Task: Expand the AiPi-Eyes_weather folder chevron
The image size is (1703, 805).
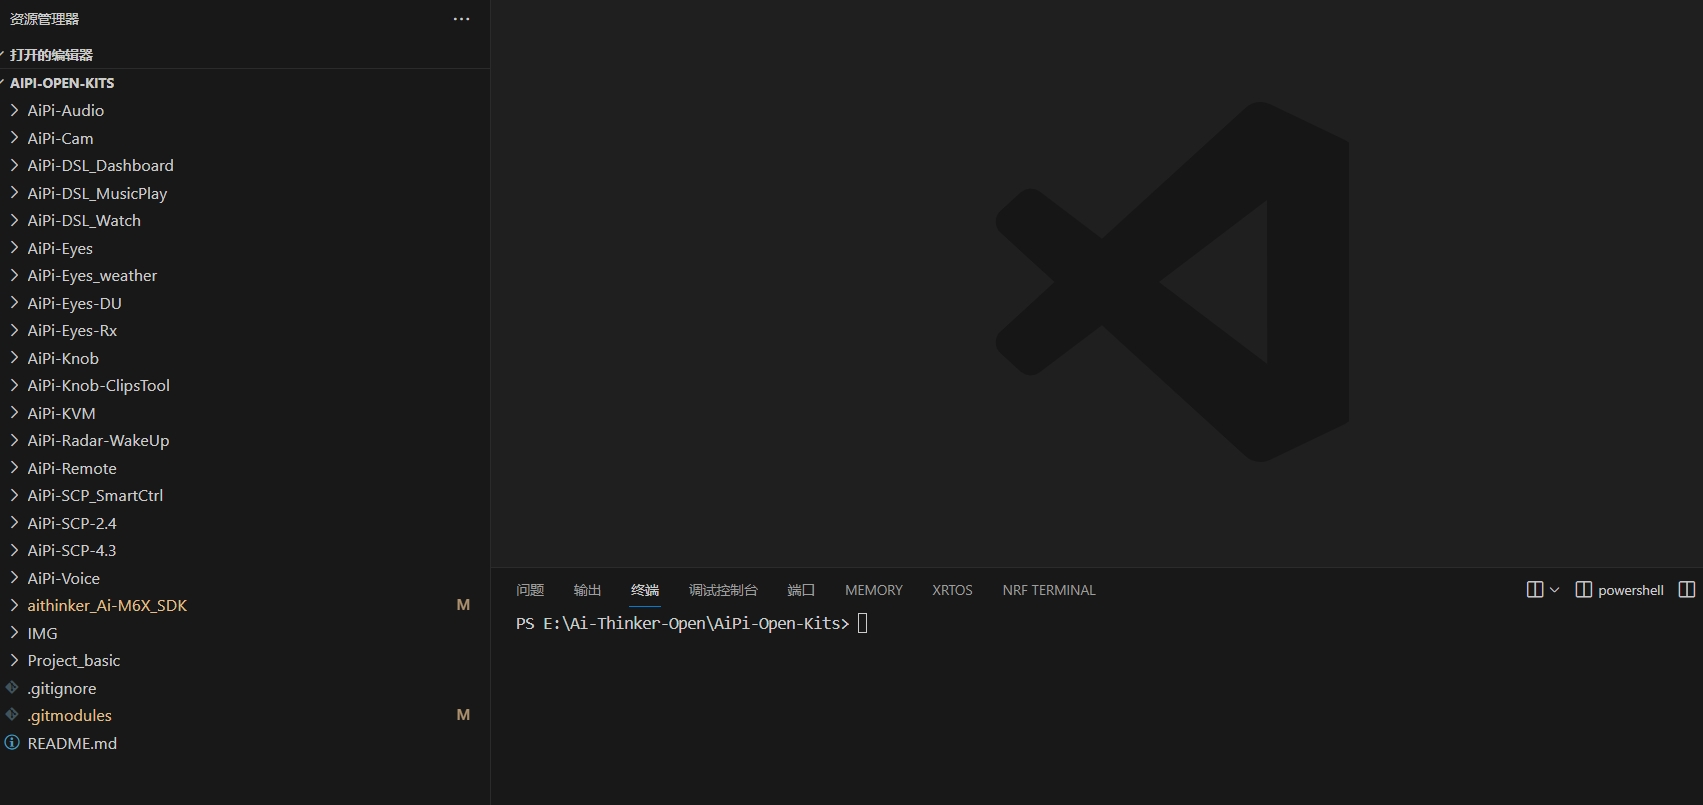Action: (14, 275)
